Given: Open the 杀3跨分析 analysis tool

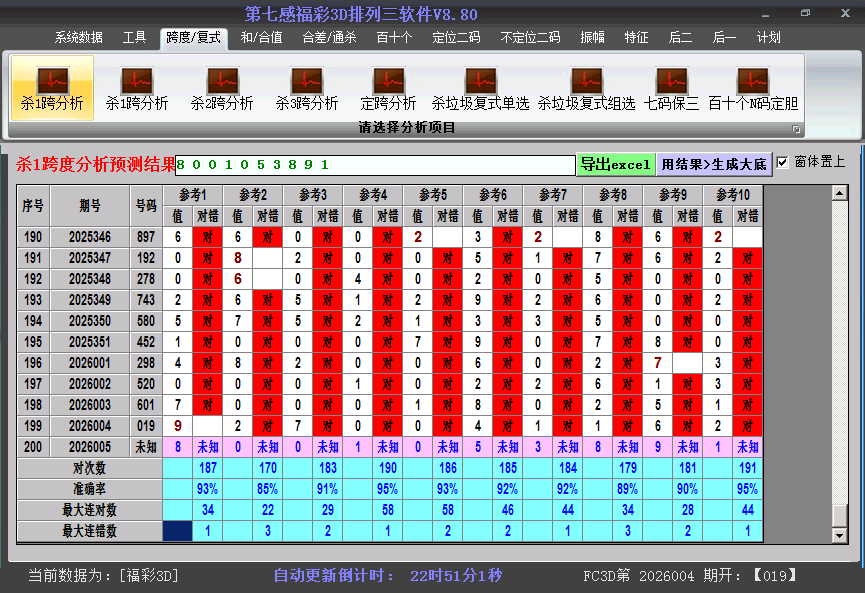Looking at the screenshot, I should [x=307, y=88].
